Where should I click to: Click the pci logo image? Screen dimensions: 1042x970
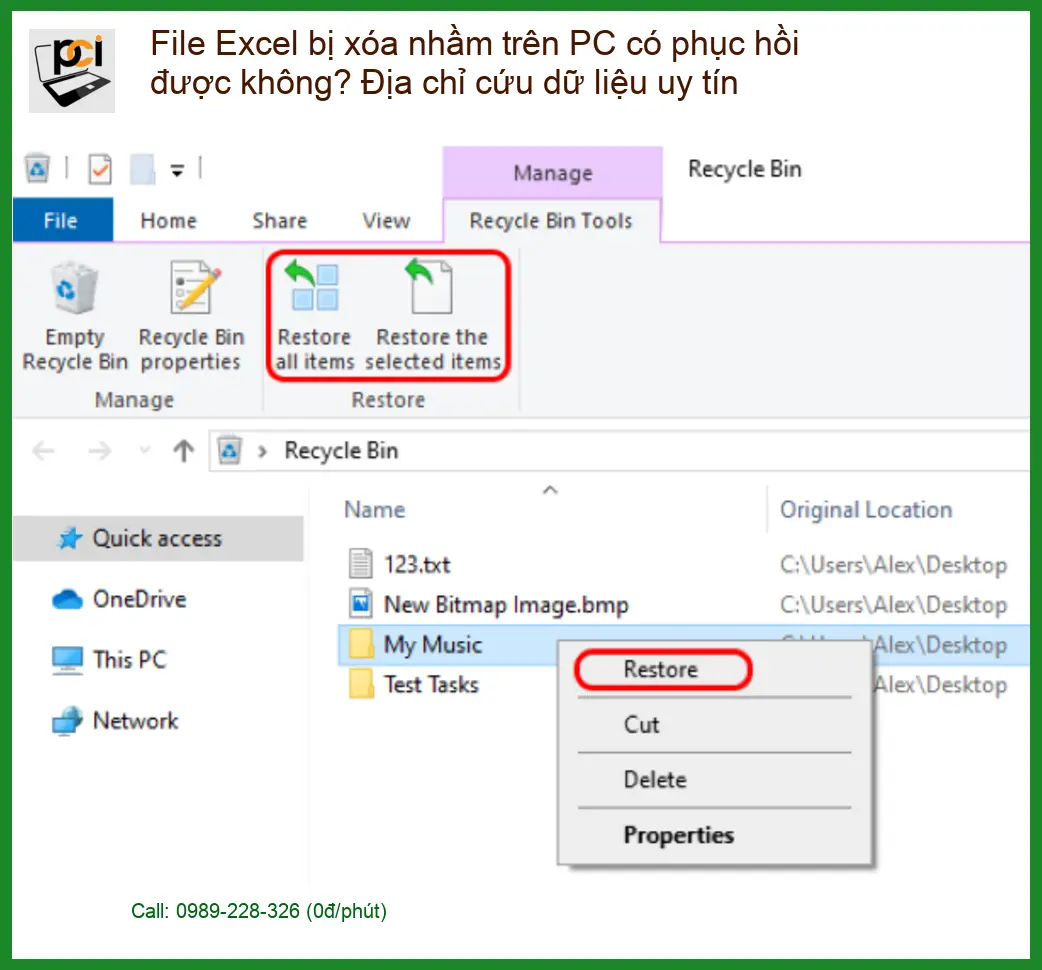click(72, 70)
